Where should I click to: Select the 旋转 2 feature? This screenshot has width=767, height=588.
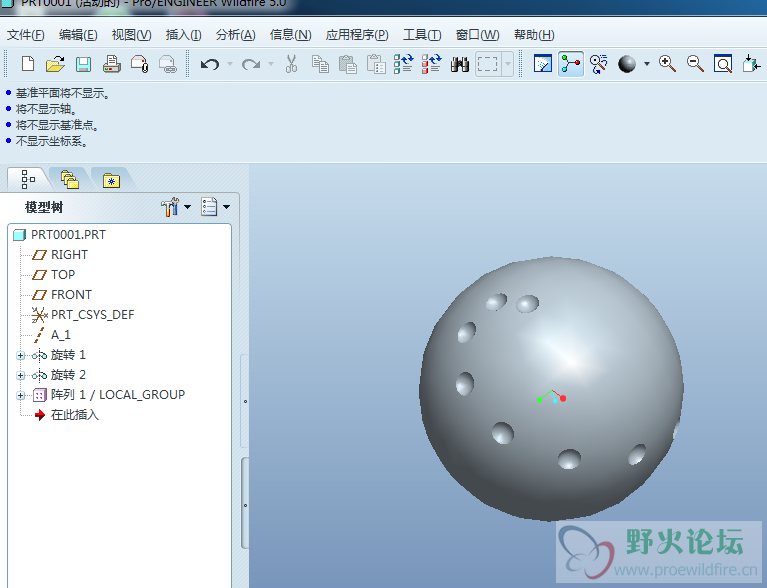click(59, 375)
